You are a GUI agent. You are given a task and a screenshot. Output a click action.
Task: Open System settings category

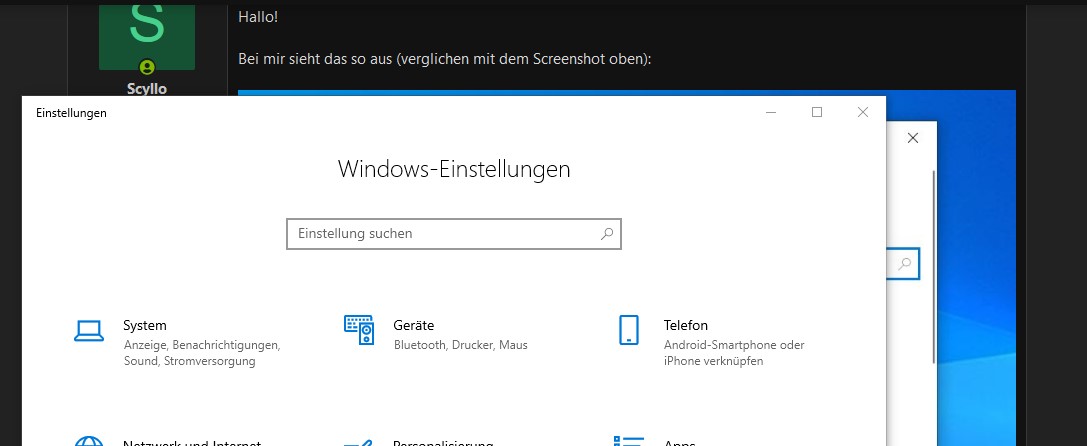(x=178, y=343)
